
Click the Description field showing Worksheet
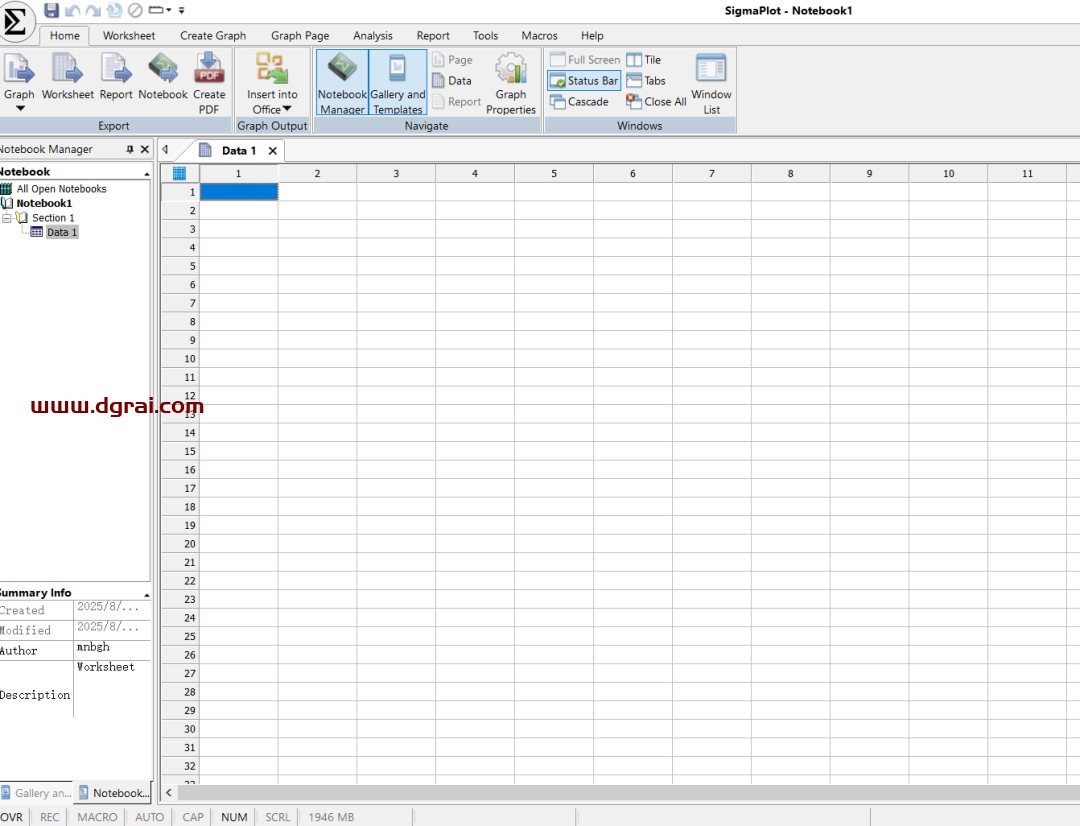coord(112,689)
